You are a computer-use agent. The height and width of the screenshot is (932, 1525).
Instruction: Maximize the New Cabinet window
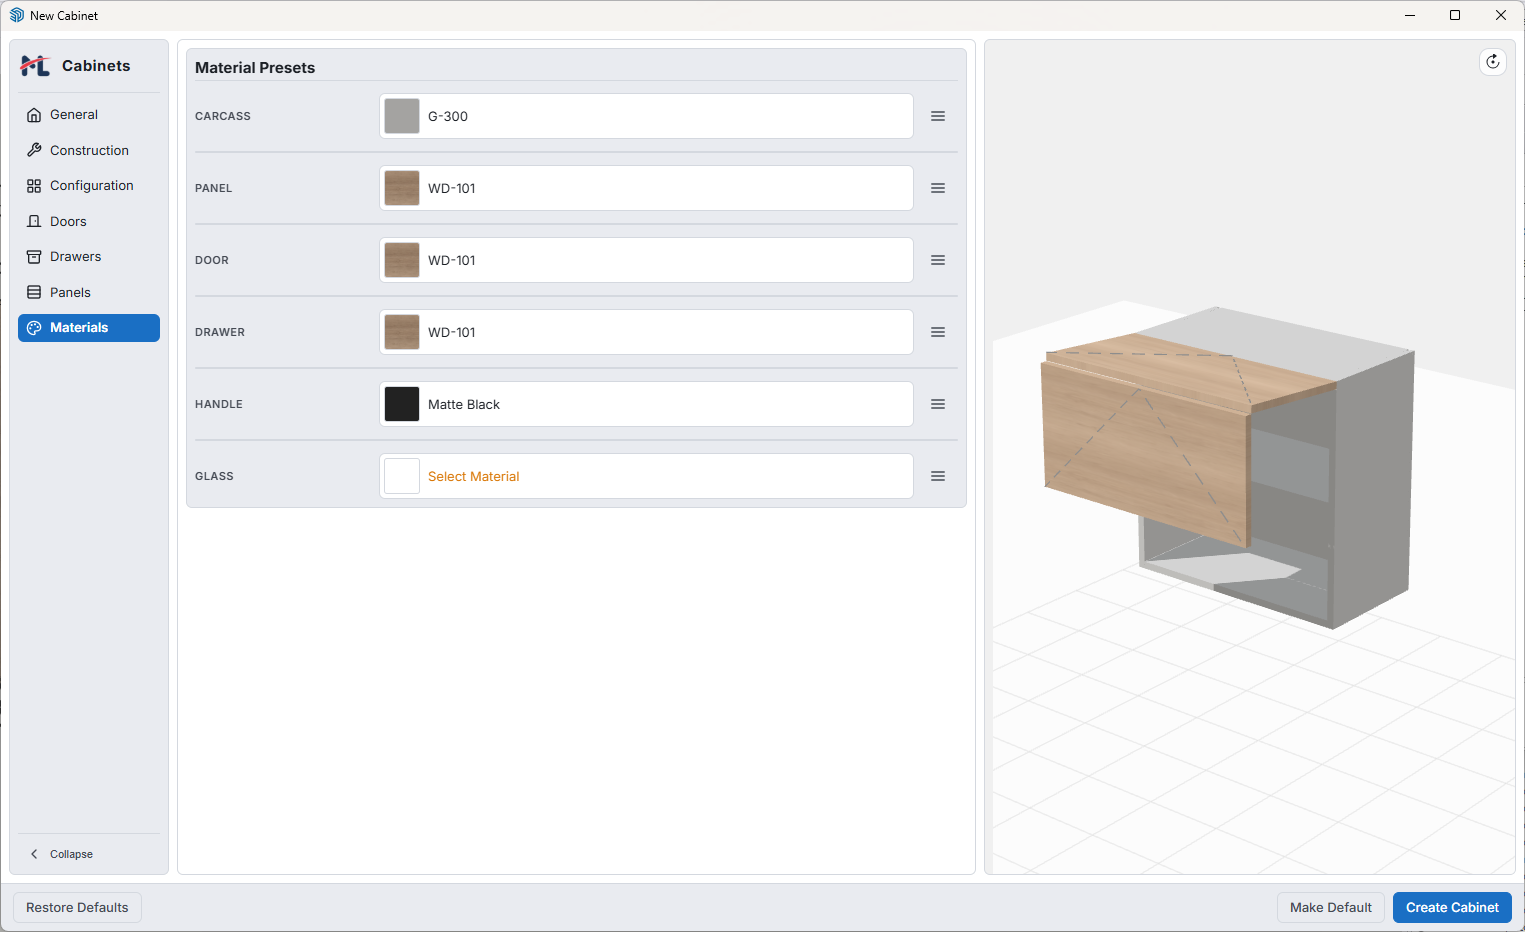pyautogui.click(x=1455, y=15)
